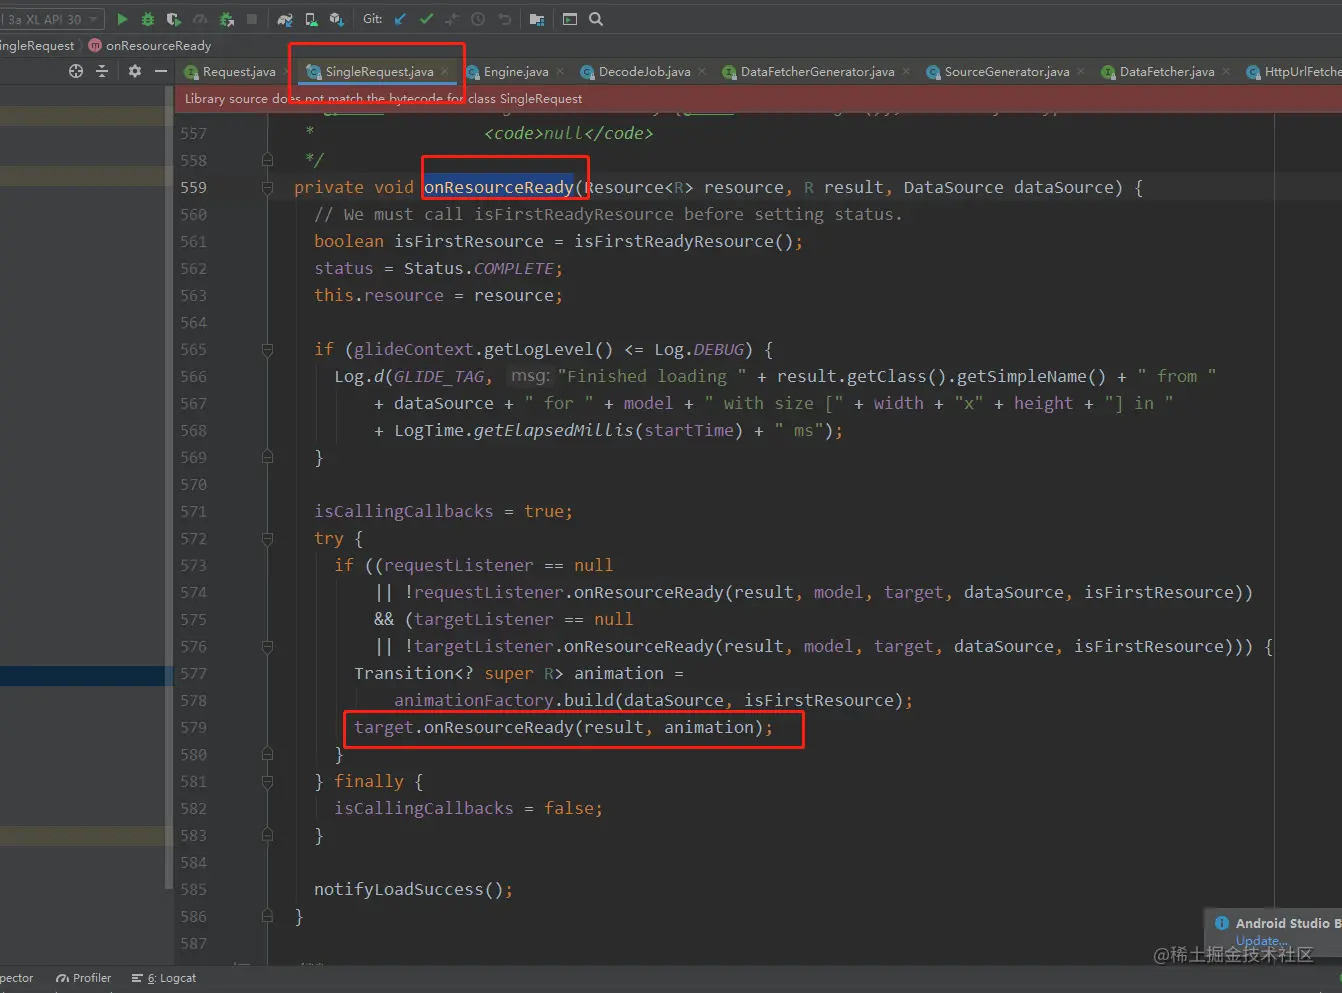Collapse finally block at line 581
Image resolution: width=1342 pixels, height=993 pixels.
267,781
